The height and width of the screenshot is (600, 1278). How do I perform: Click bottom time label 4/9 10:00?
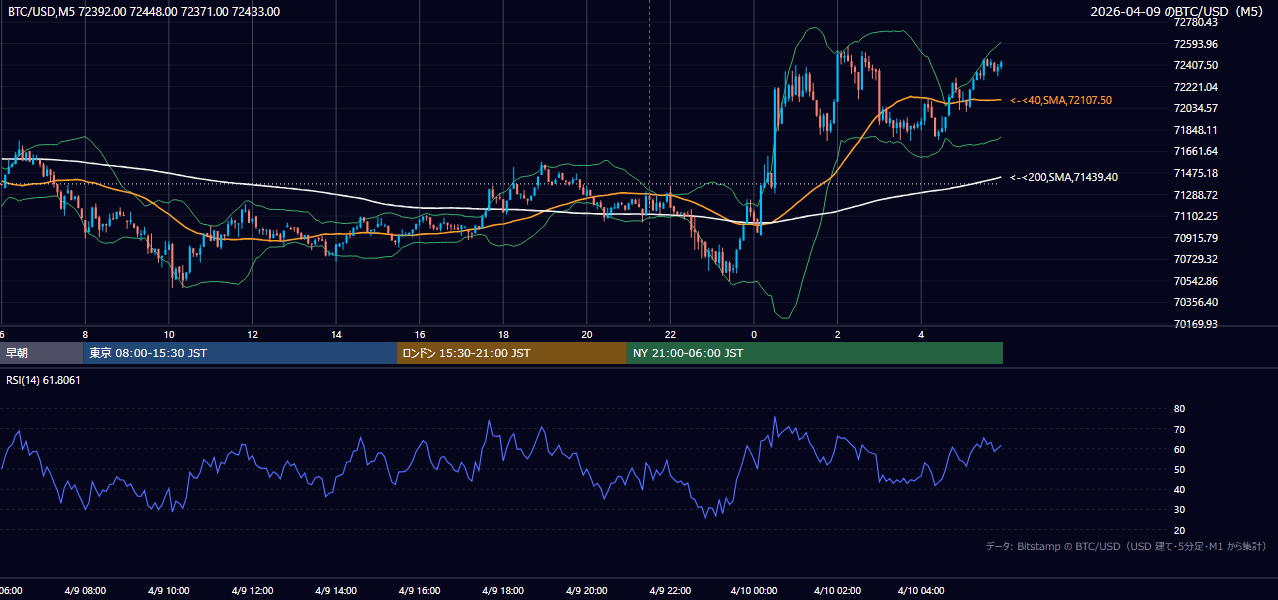tap(169, 591)
